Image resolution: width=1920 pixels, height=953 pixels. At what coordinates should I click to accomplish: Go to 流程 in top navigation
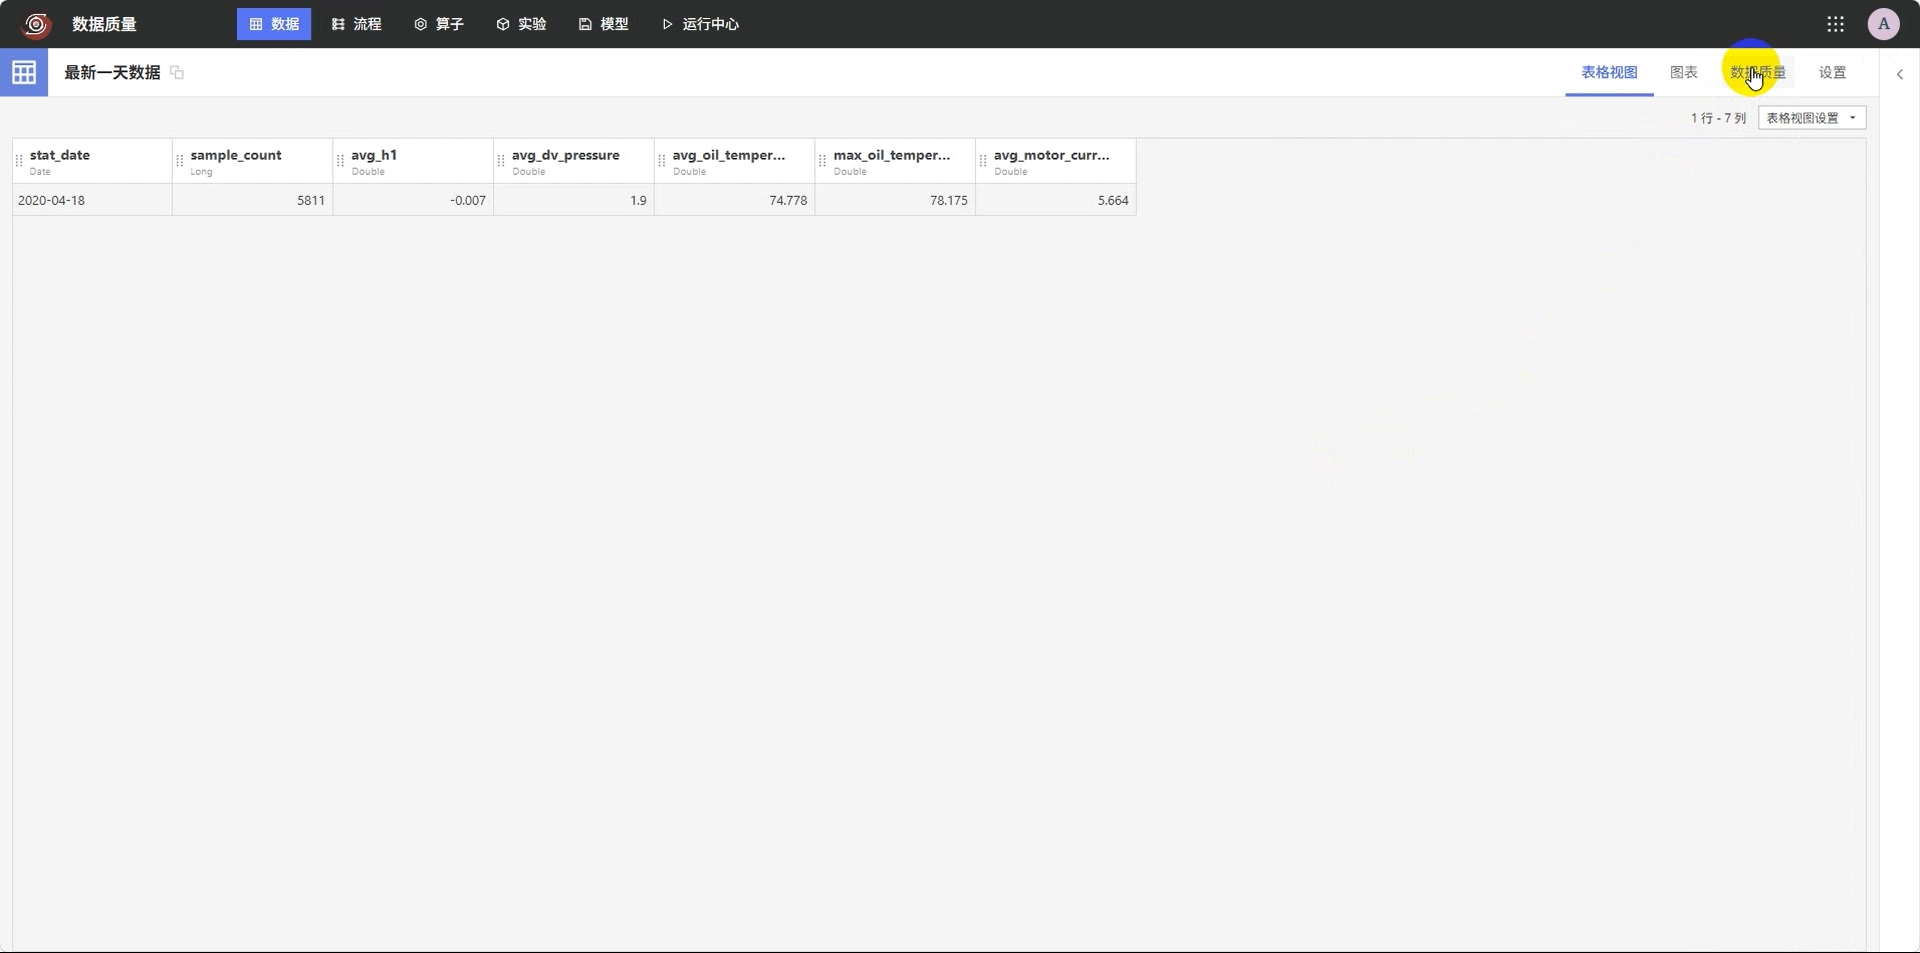[x=357, y=24]
